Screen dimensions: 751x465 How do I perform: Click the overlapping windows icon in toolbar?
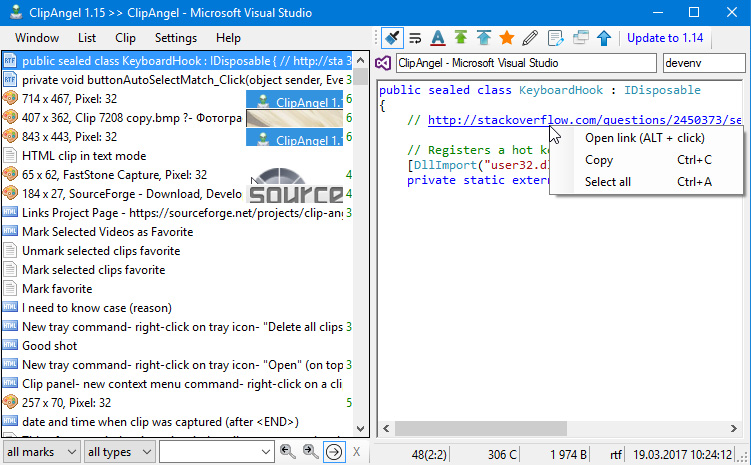pos(581,38)
